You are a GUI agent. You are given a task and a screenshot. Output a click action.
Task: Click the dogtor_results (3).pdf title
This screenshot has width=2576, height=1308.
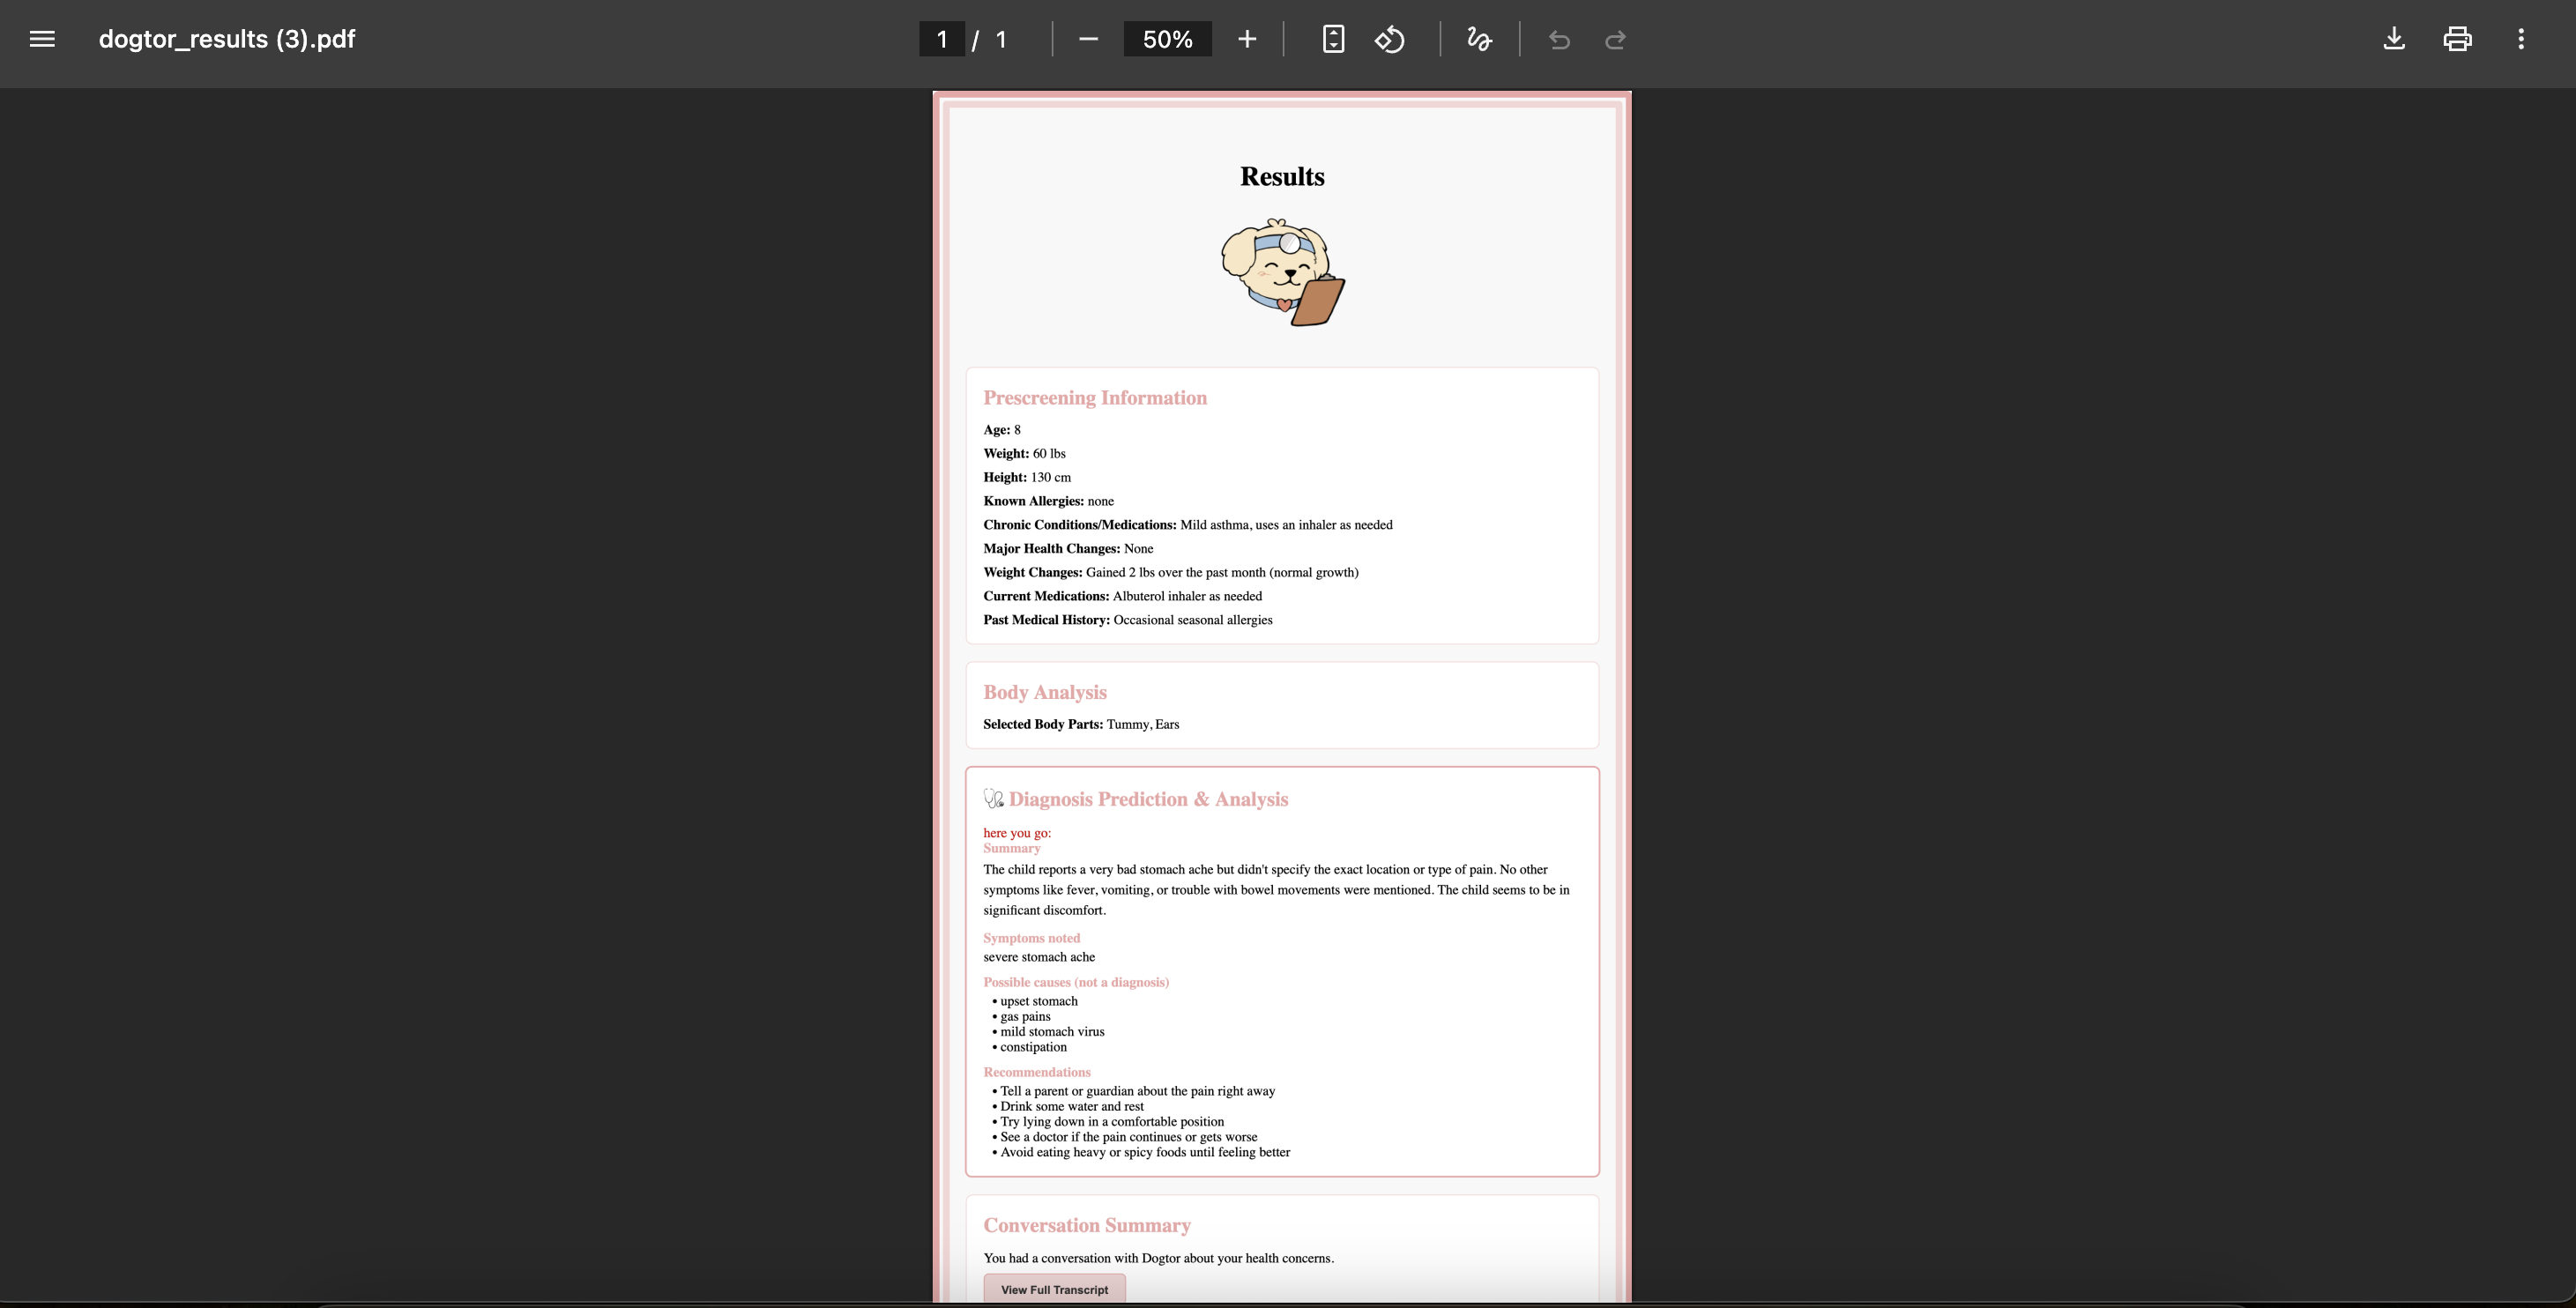click(227, 39)
